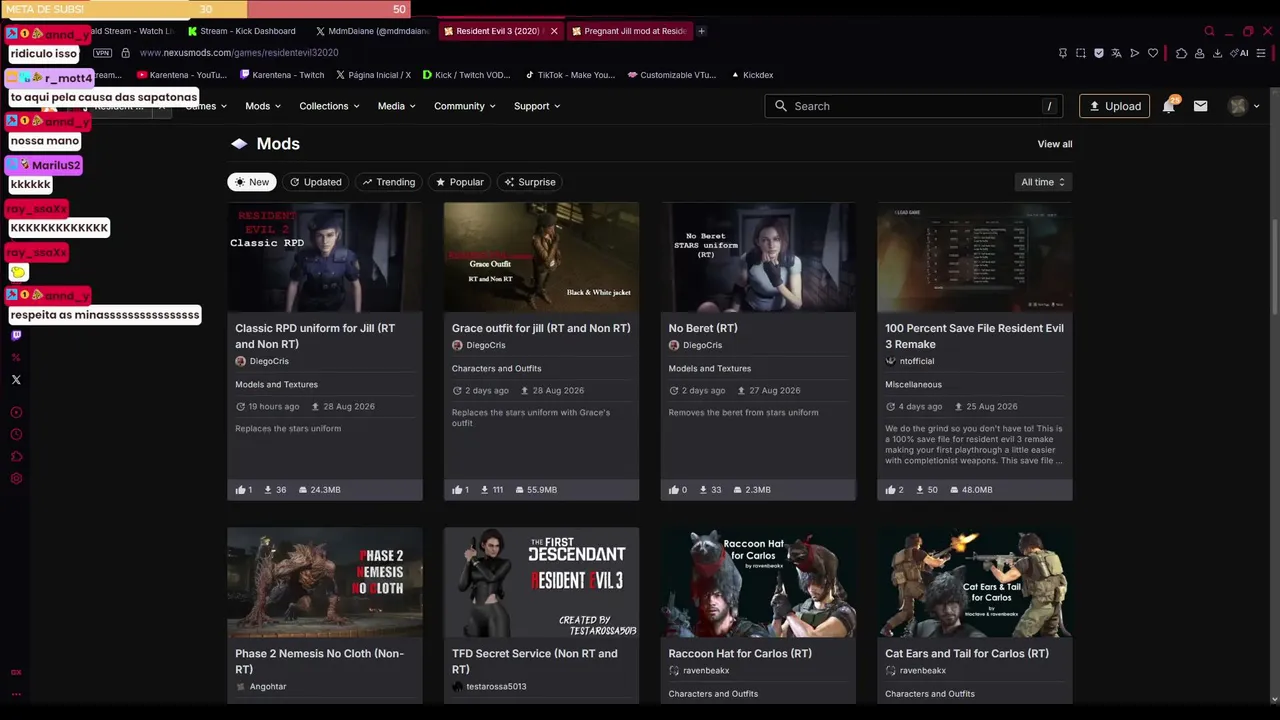This screenshot has height=720, width=1280.
Task: Open author ravenbeakx under Raccoon Hat mod
Action: [x=705, y=671]
